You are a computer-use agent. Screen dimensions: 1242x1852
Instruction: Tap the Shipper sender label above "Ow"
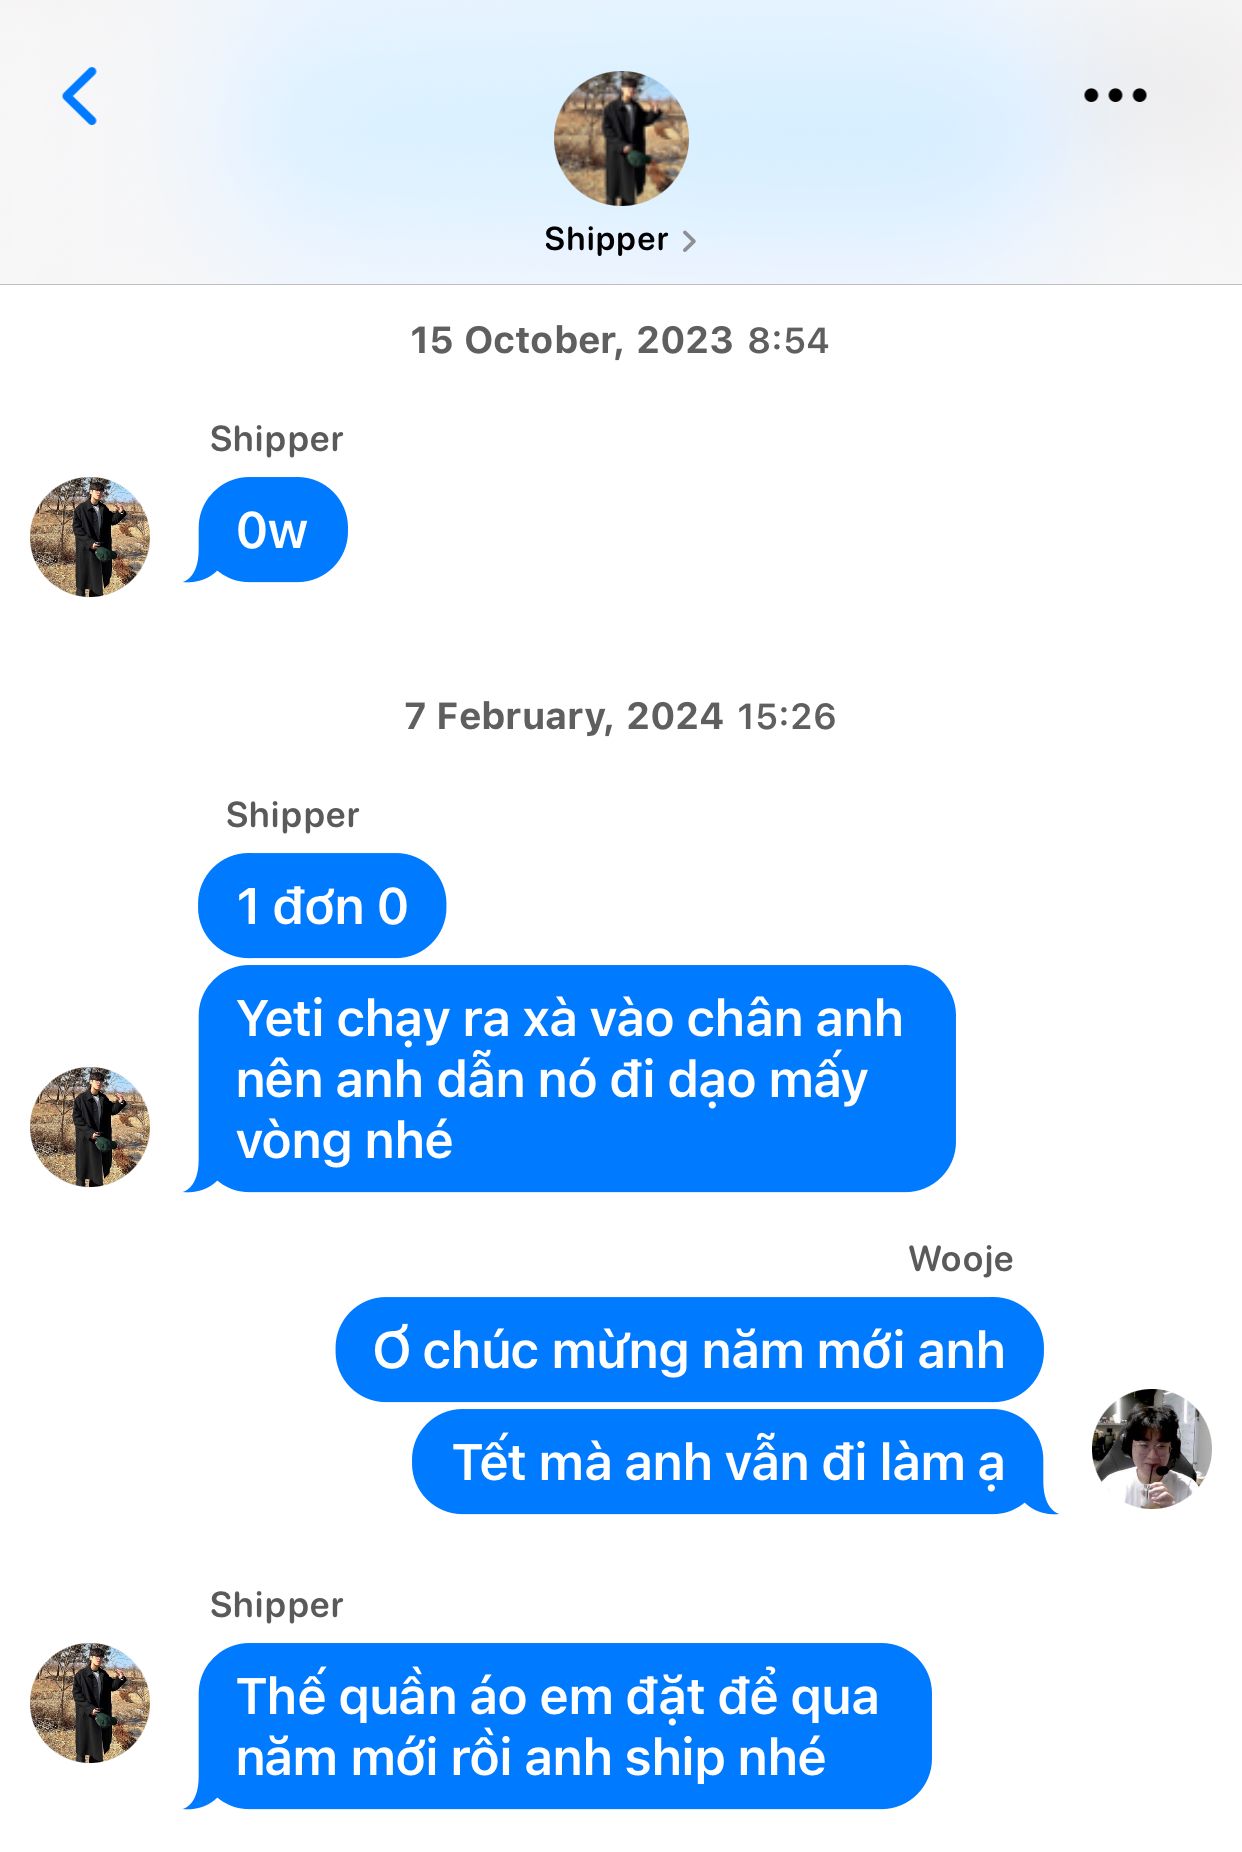pos(276,439)
